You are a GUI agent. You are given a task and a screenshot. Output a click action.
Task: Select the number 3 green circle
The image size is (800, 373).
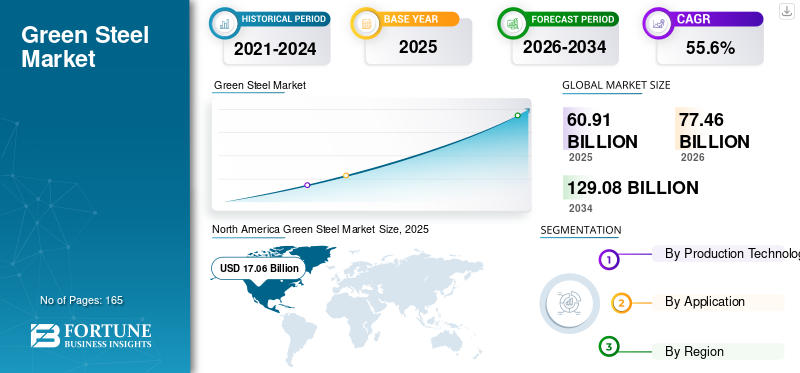pos(608,347)
